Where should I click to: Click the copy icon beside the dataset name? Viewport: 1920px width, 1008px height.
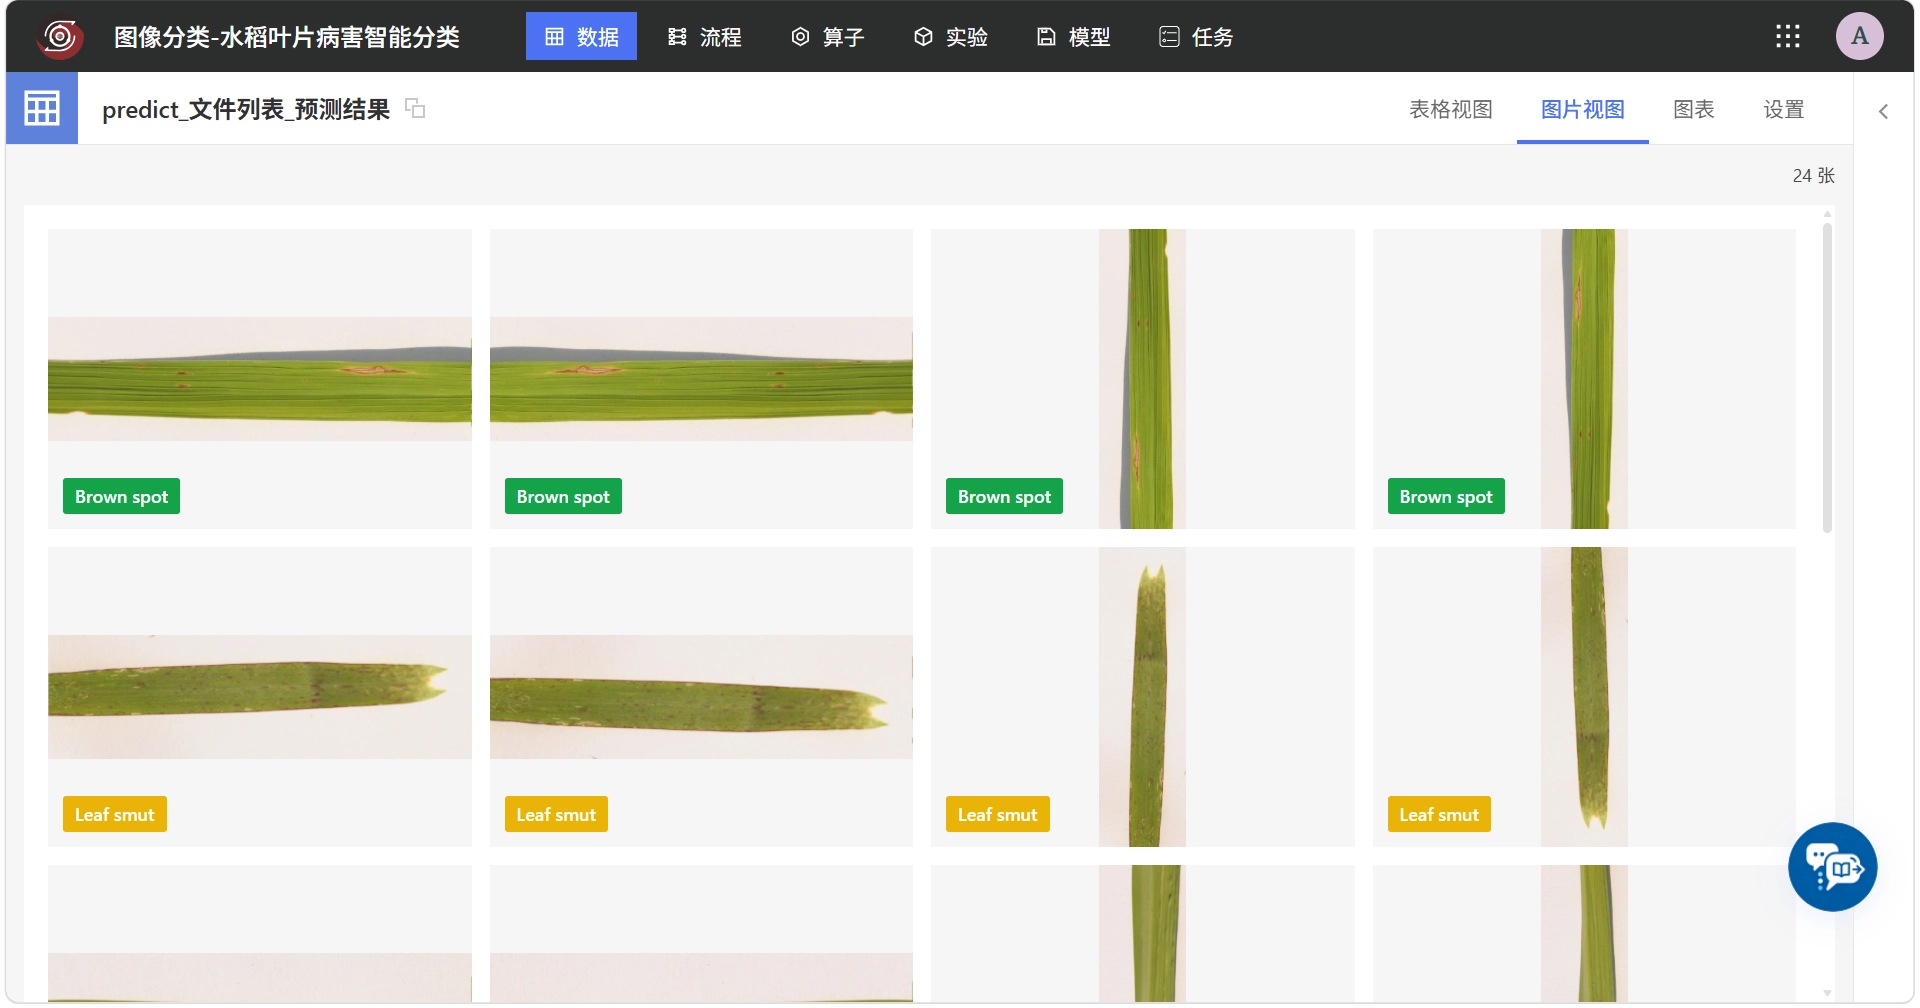pyautogui.click(x=415, y=108)
